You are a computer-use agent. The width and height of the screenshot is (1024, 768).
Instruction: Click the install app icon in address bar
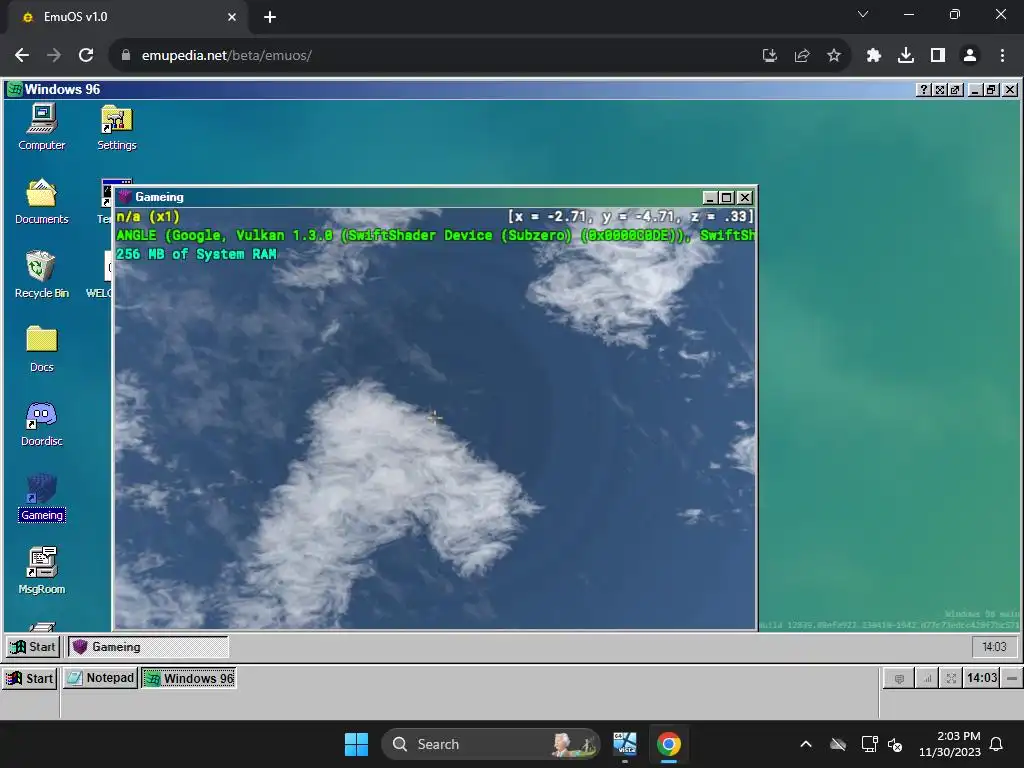click(770, 56)
